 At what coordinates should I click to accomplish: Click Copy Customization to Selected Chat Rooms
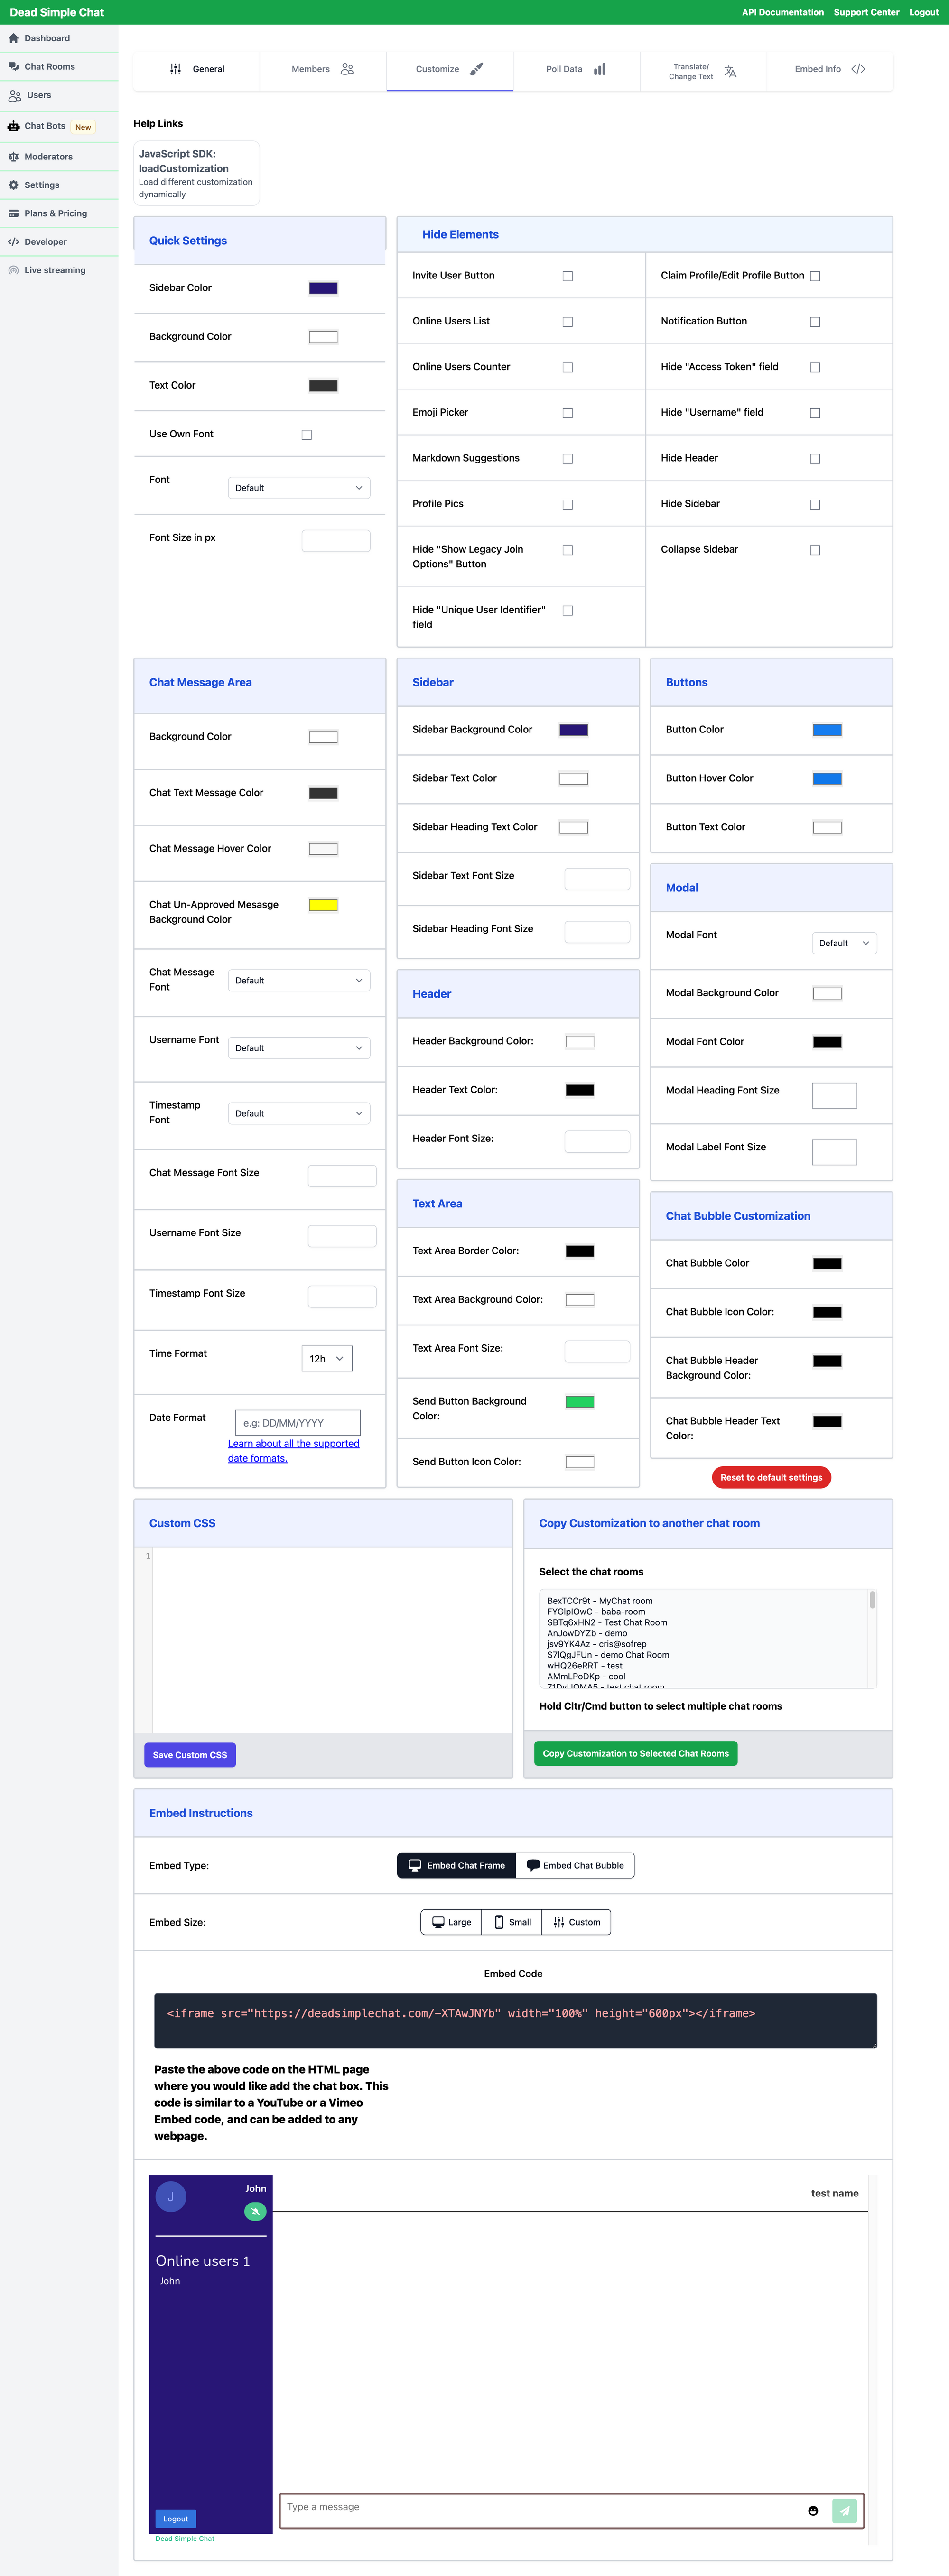tap(636, 1754)
